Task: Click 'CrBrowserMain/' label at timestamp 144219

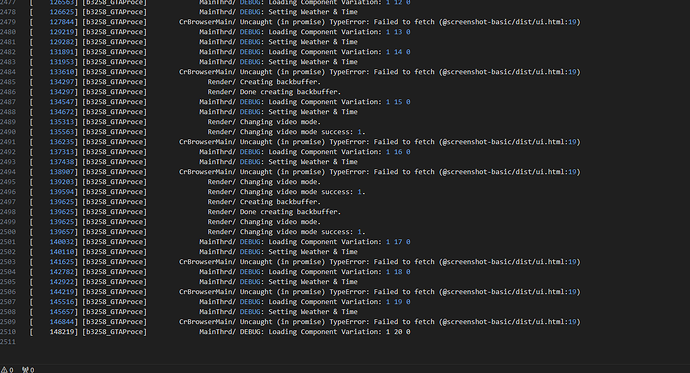Action: (x=207, y=292)
